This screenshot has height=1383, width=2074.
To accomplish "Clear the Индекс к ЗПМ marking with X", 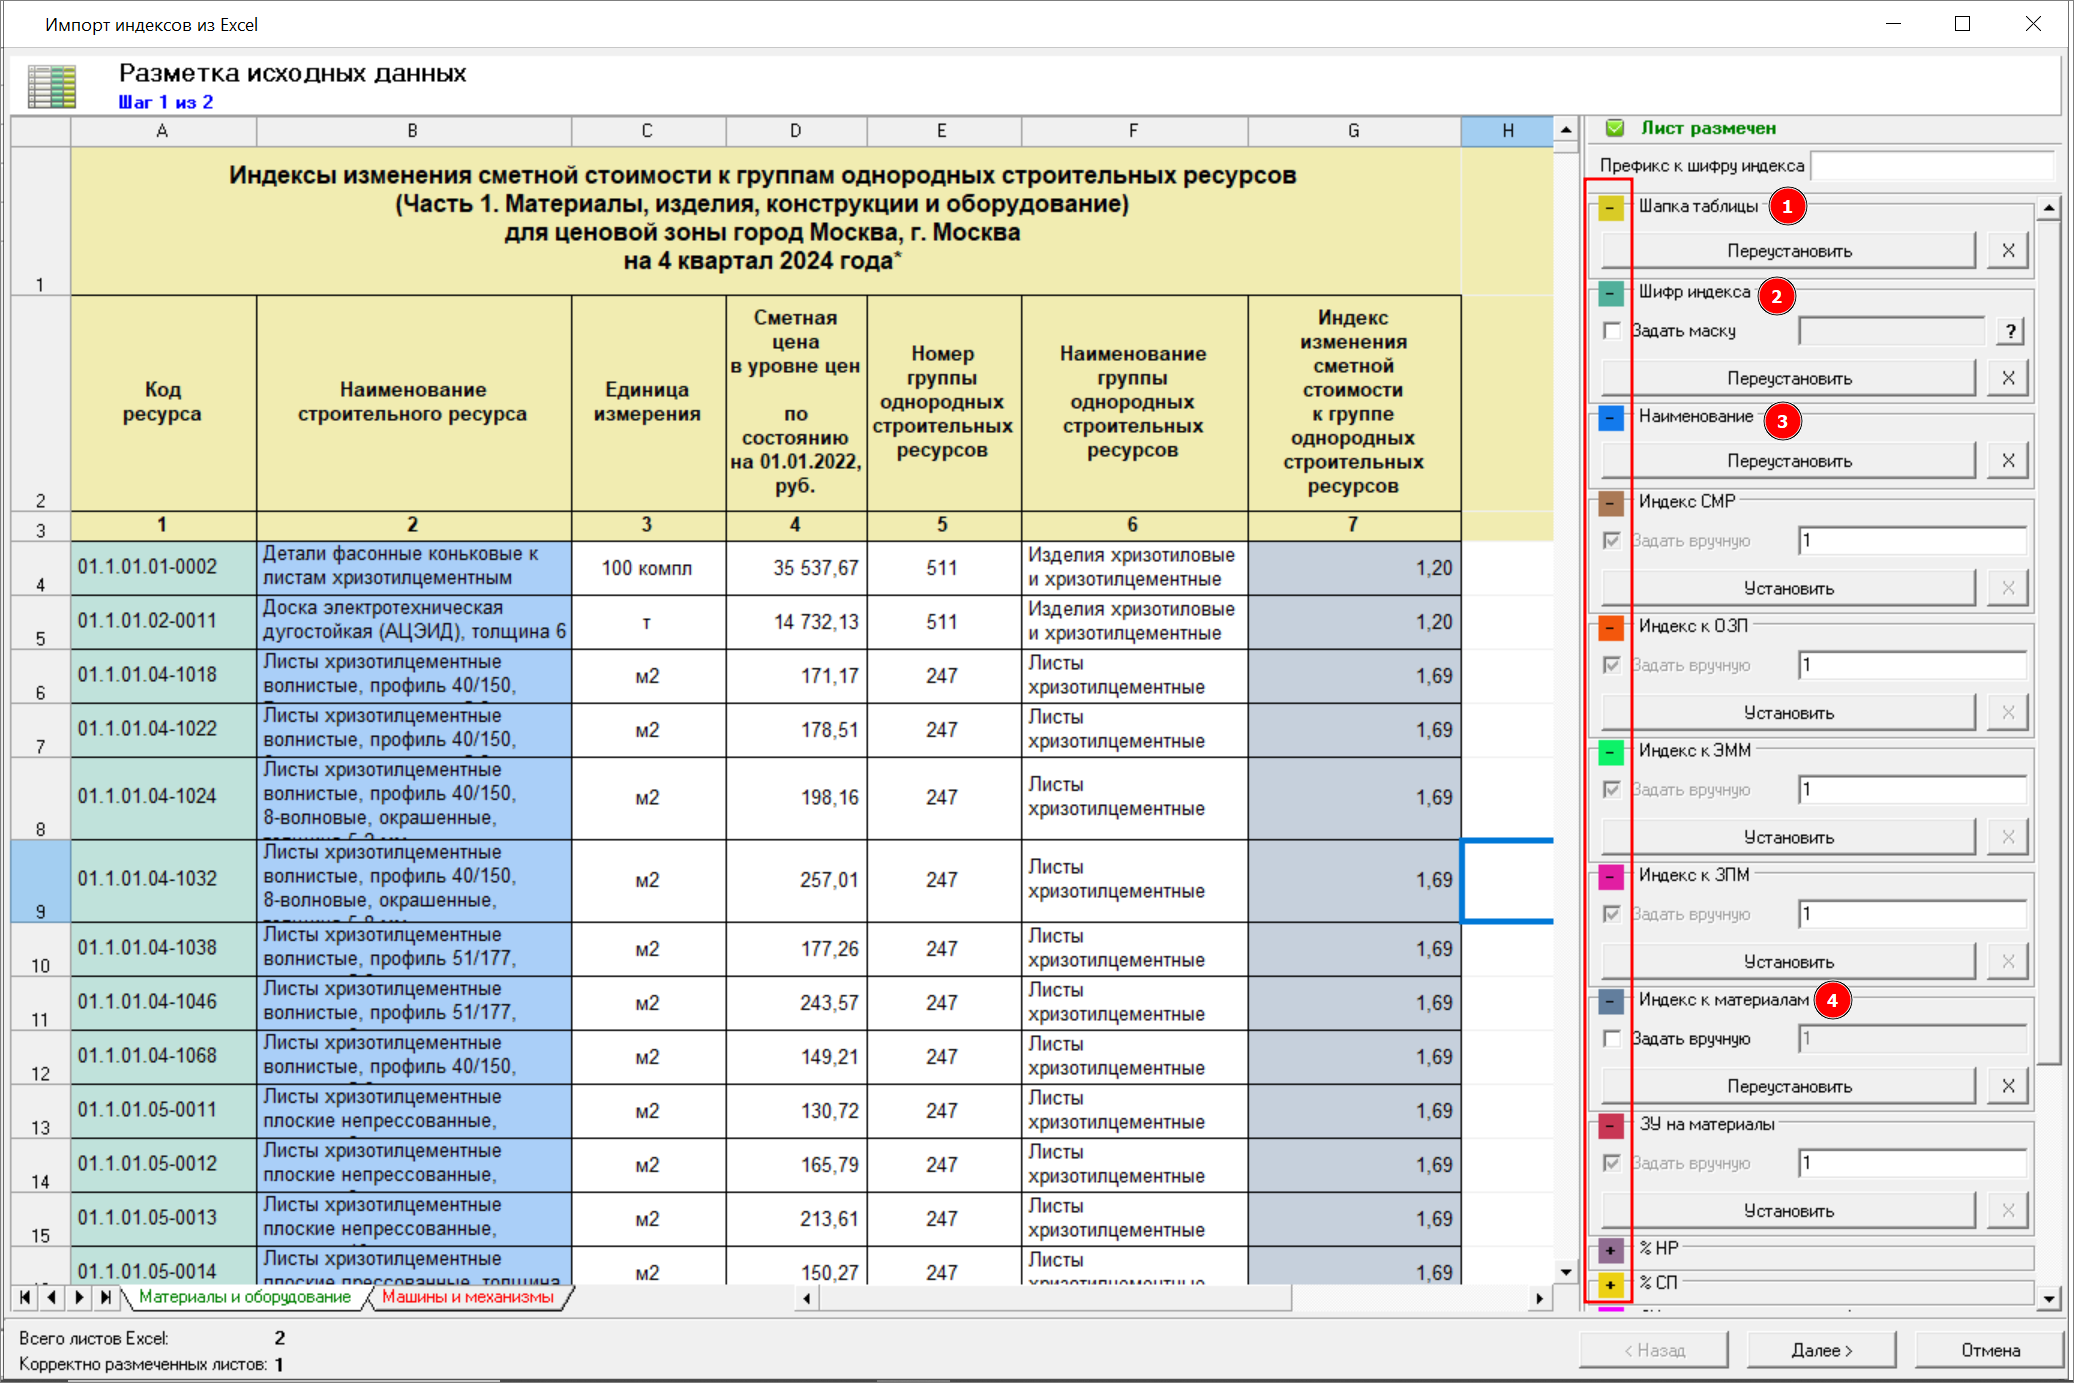I will coord(2008,961).
